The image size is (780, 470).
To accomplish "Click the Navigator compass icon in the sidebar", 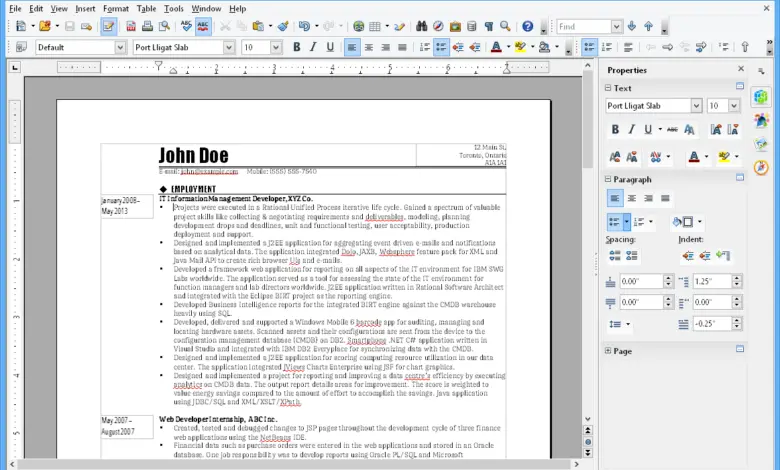I will (761, 167).
